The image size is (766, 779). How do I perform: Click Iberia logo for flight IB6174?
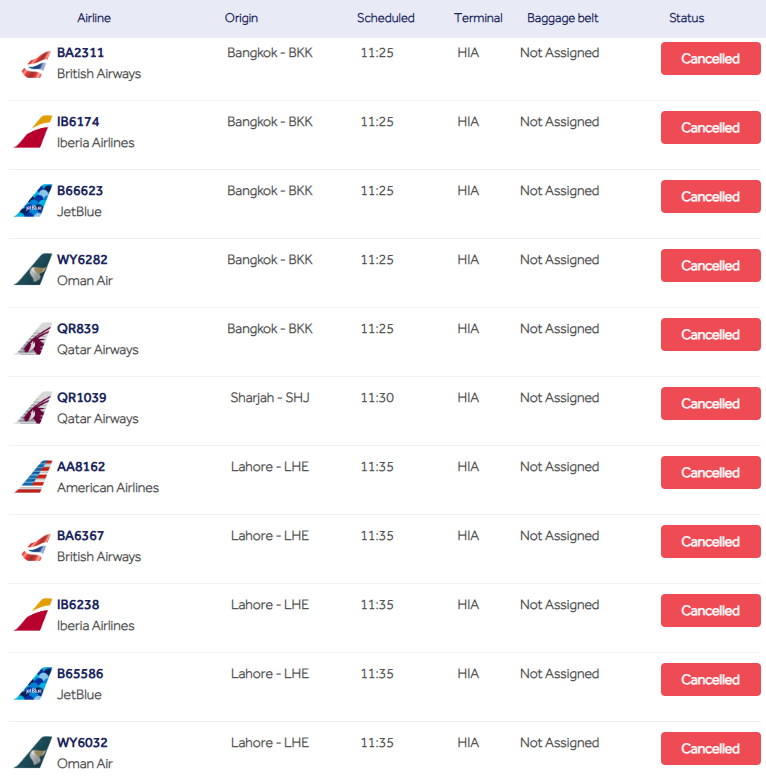(x=33, y=132)
